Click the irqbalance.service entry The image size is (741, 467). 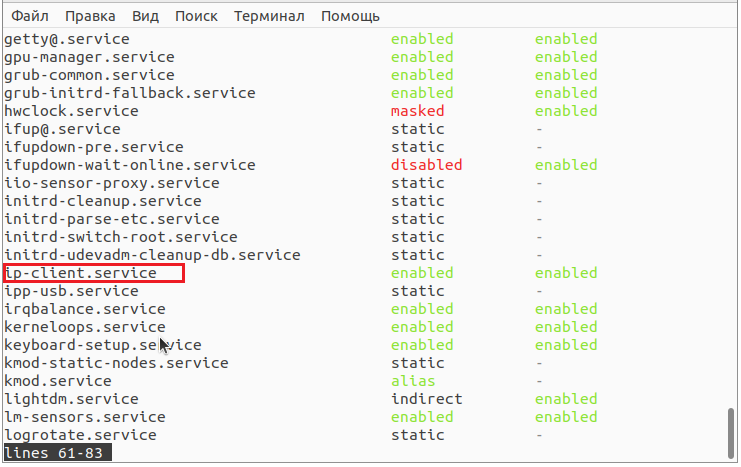[x=85, y=309]
